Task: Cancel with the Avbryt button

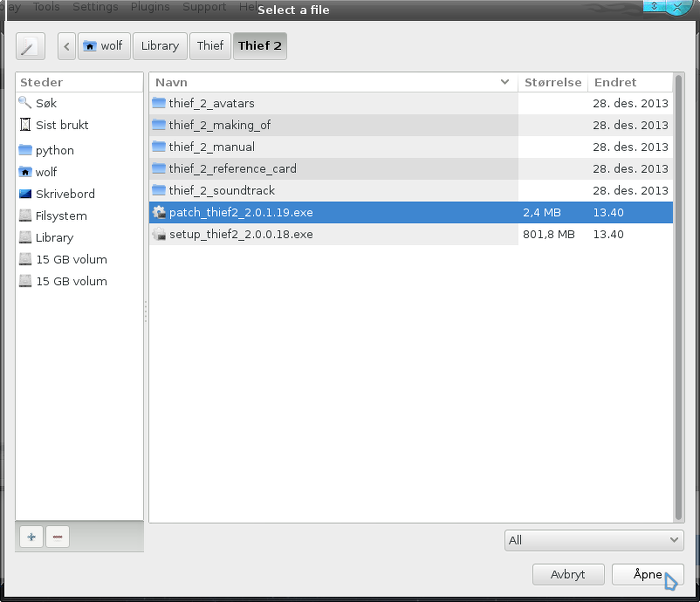Action: pyautogui.click(x=568, y=574)
